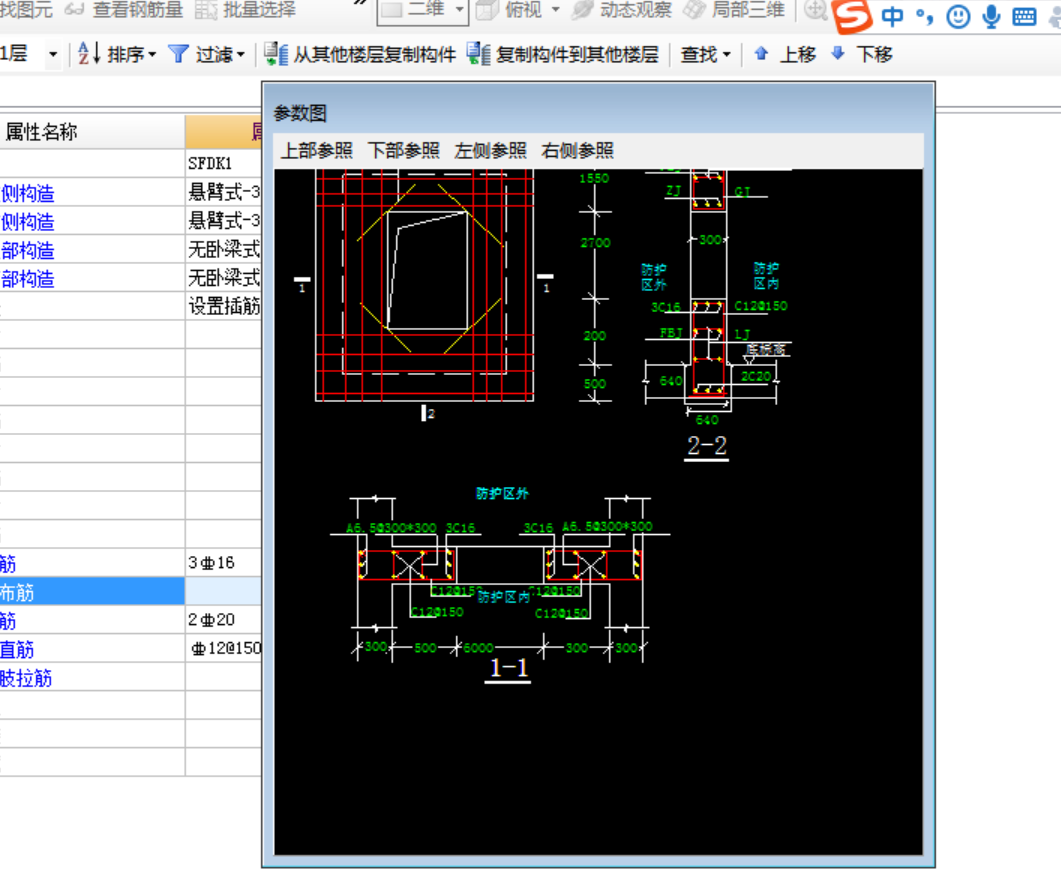Click the 1-1 section label in drawing
The width and height of the screenshot is (1061, 884).
(508, 668)
